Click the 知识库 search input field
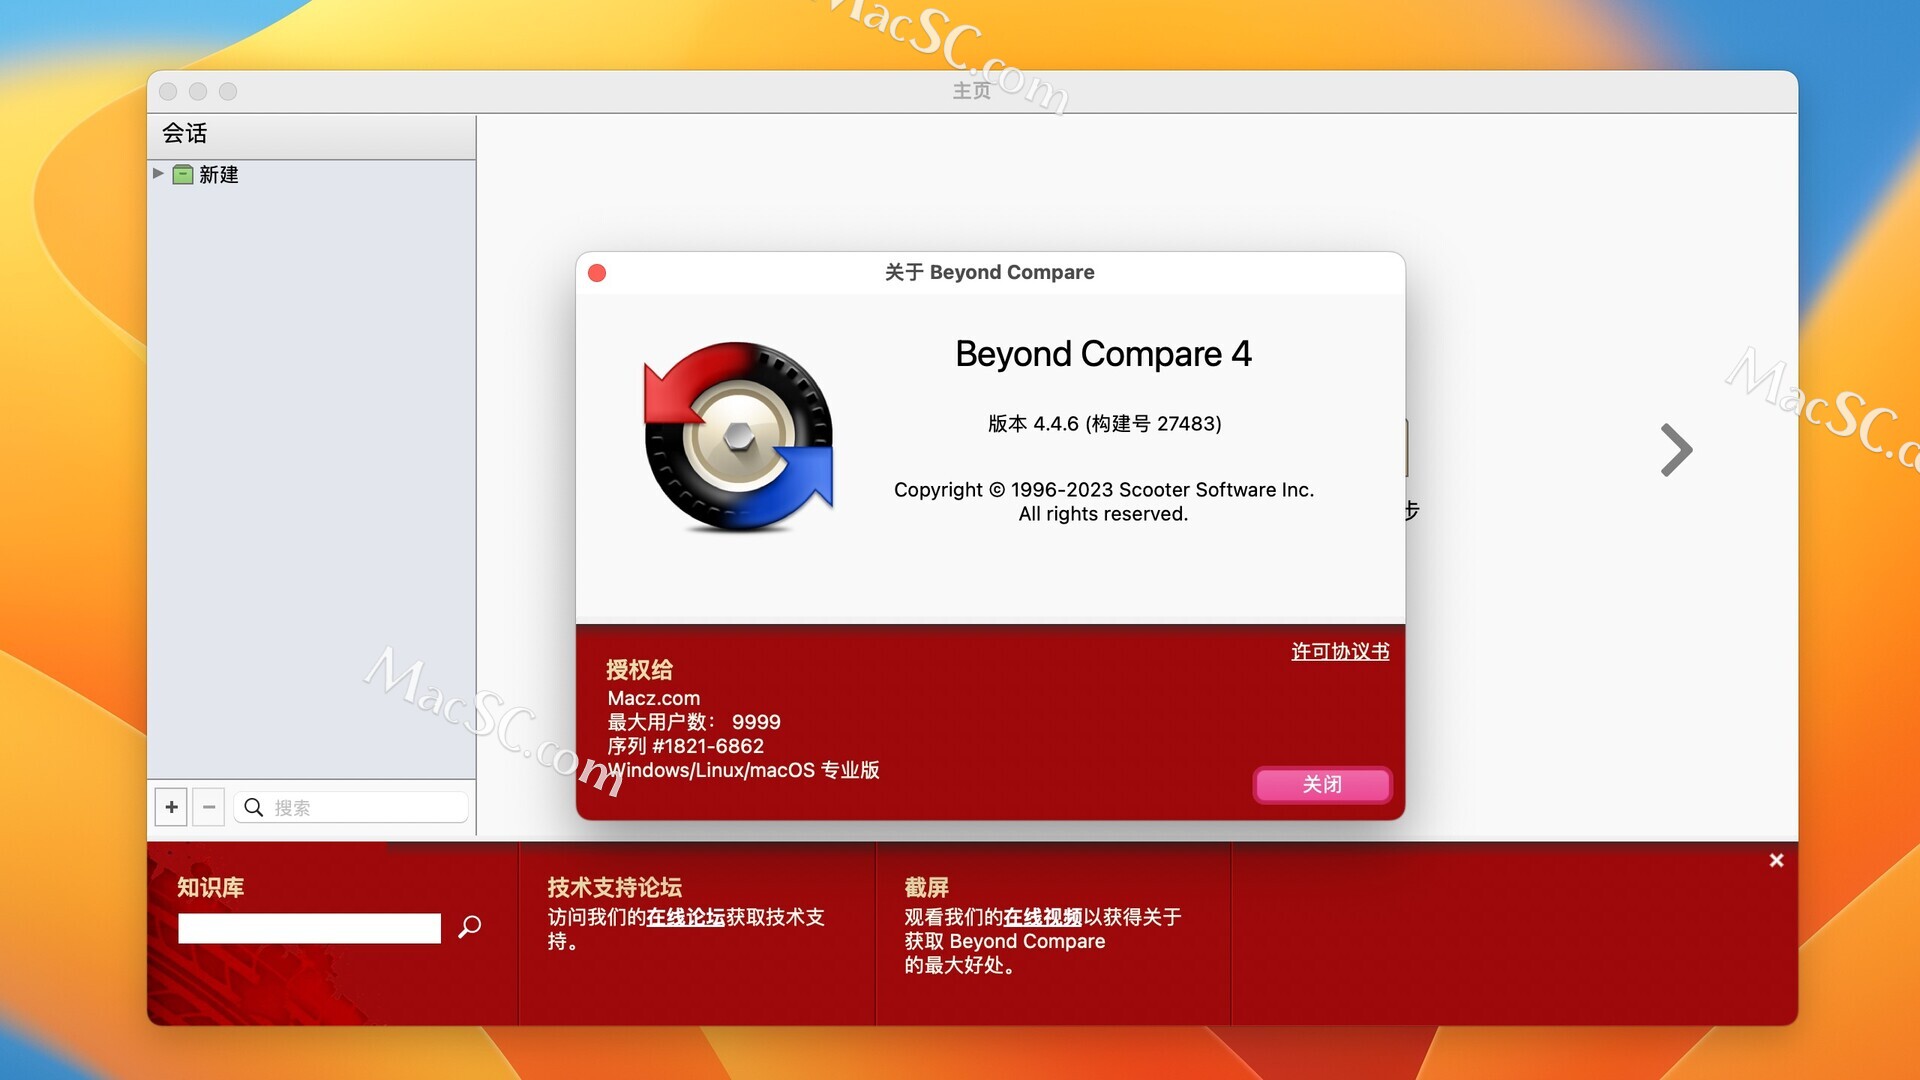This screenshot has width=1920, height=1080. tap(309, 928)
